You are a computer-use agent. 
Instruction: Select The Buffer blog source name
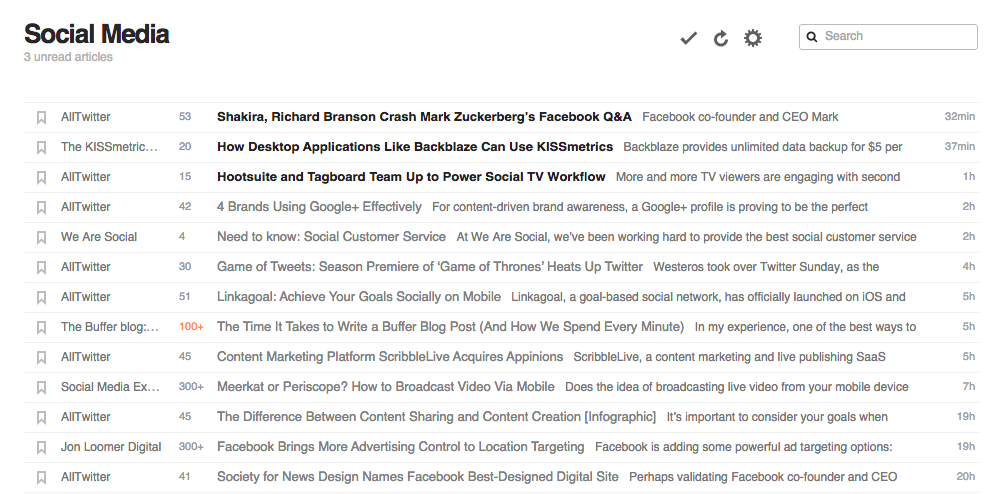point(110,327)
